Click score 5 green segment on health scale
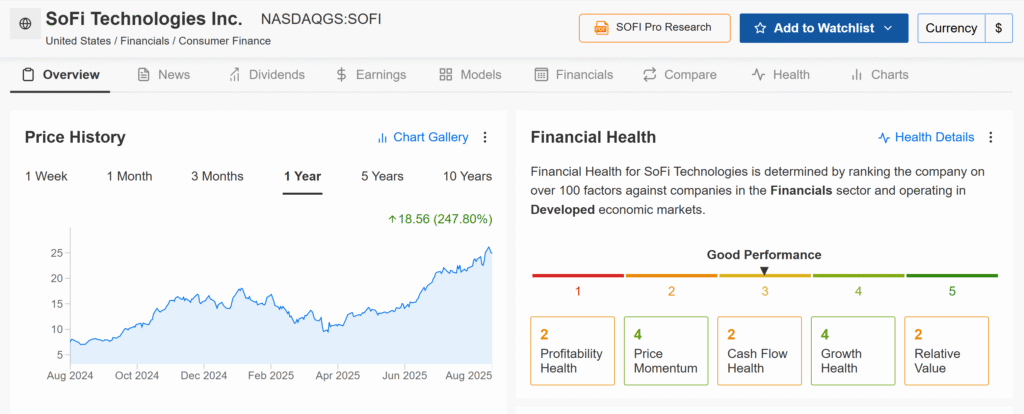Screen dimensions: 1024x414 [x=952, y=276]
